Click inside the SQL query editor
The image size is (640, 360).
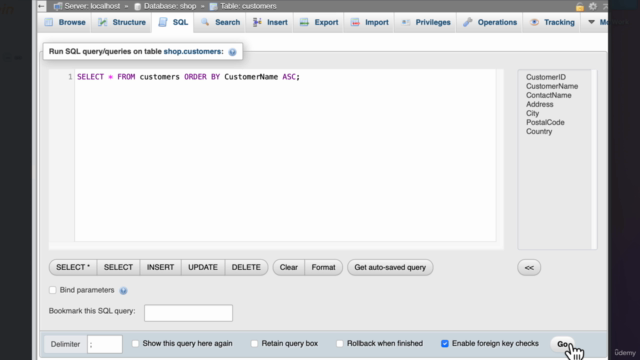pos(285,155)
